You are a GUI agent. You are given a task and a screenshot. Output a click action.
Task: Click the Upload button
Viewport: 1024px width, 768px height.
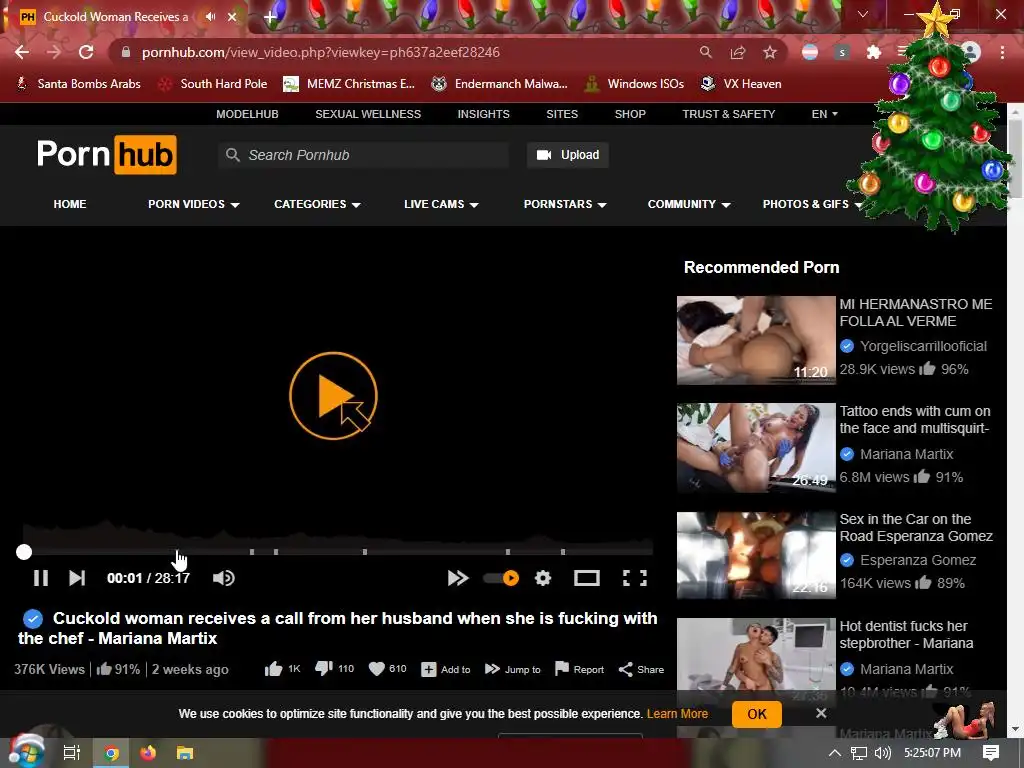point(568,155)
